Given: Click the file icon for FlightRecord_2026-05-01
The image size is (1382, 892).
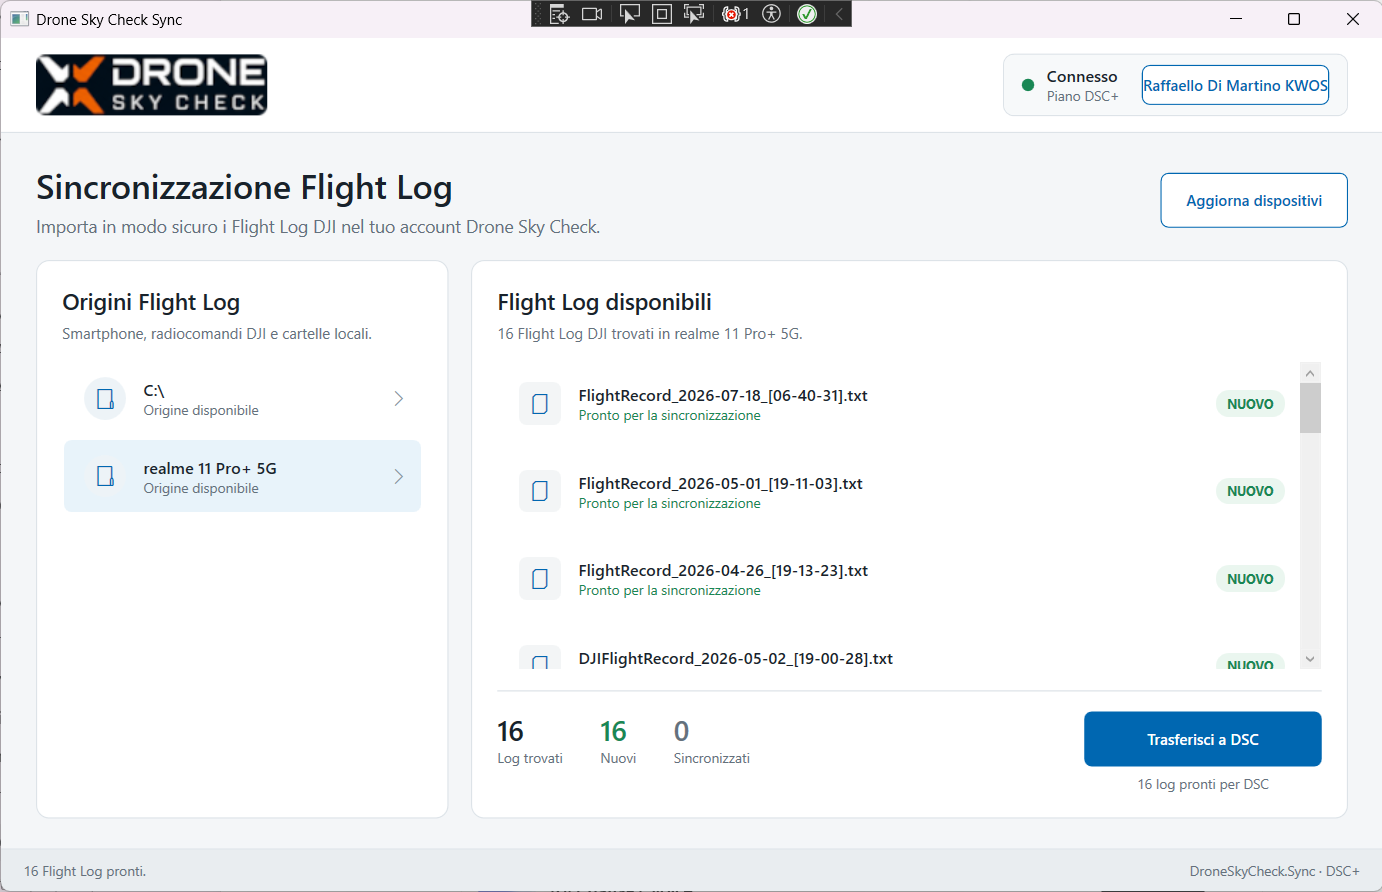Looking at the screenshot, I should click(x=540, y=491).
